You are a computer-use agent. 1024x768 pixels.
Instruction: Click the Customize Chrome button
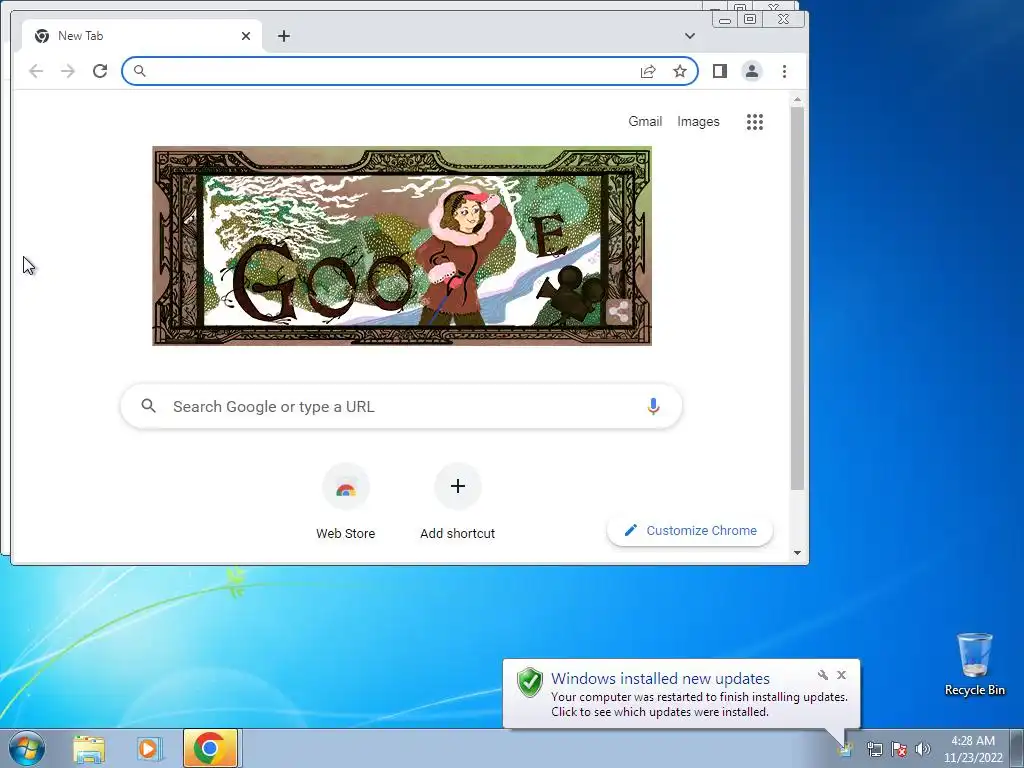pos(690,530)
